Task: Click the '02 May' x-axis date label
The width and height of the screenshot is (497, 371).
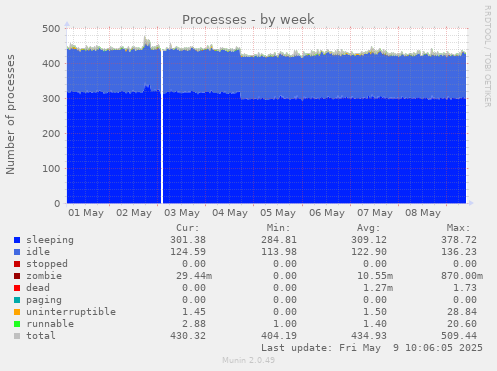Action: [134, 213]
